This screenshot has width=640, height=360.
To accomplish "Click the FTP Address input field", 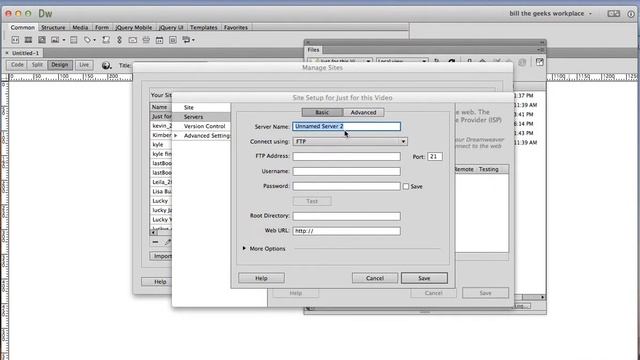I will [x=347, y=156].
